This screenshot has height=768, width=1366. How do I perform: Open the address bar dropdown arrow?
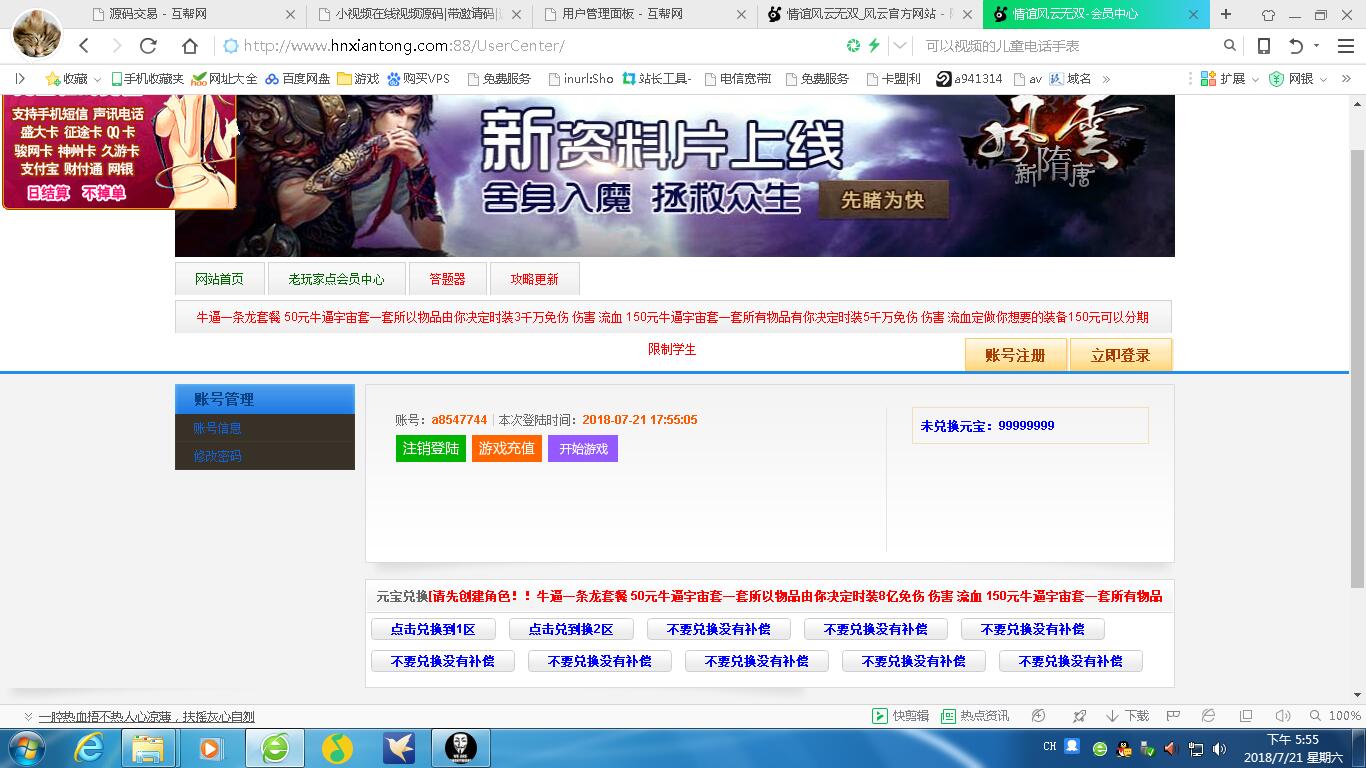tap(901, 46)
